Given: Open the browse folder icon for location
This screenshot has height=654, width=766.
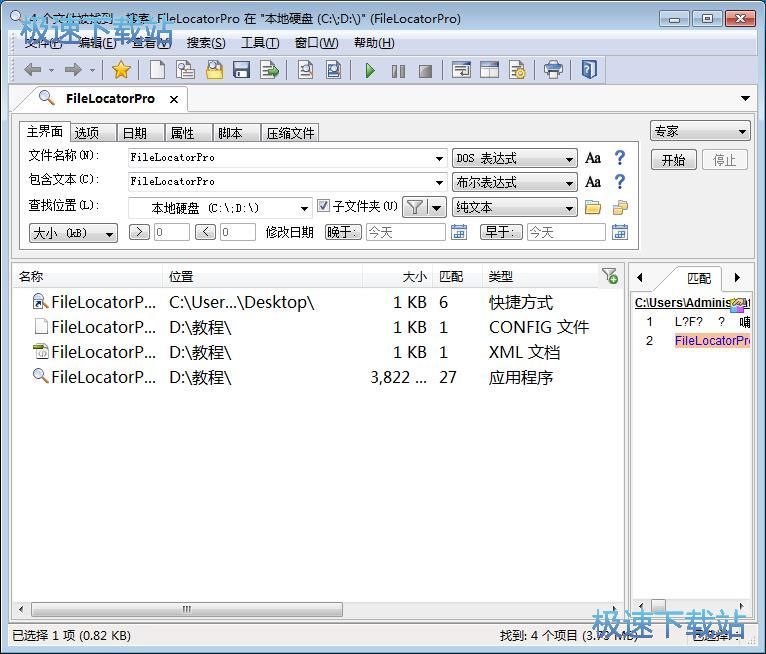Looking at the screenshot, I should (x=593, y=208).
